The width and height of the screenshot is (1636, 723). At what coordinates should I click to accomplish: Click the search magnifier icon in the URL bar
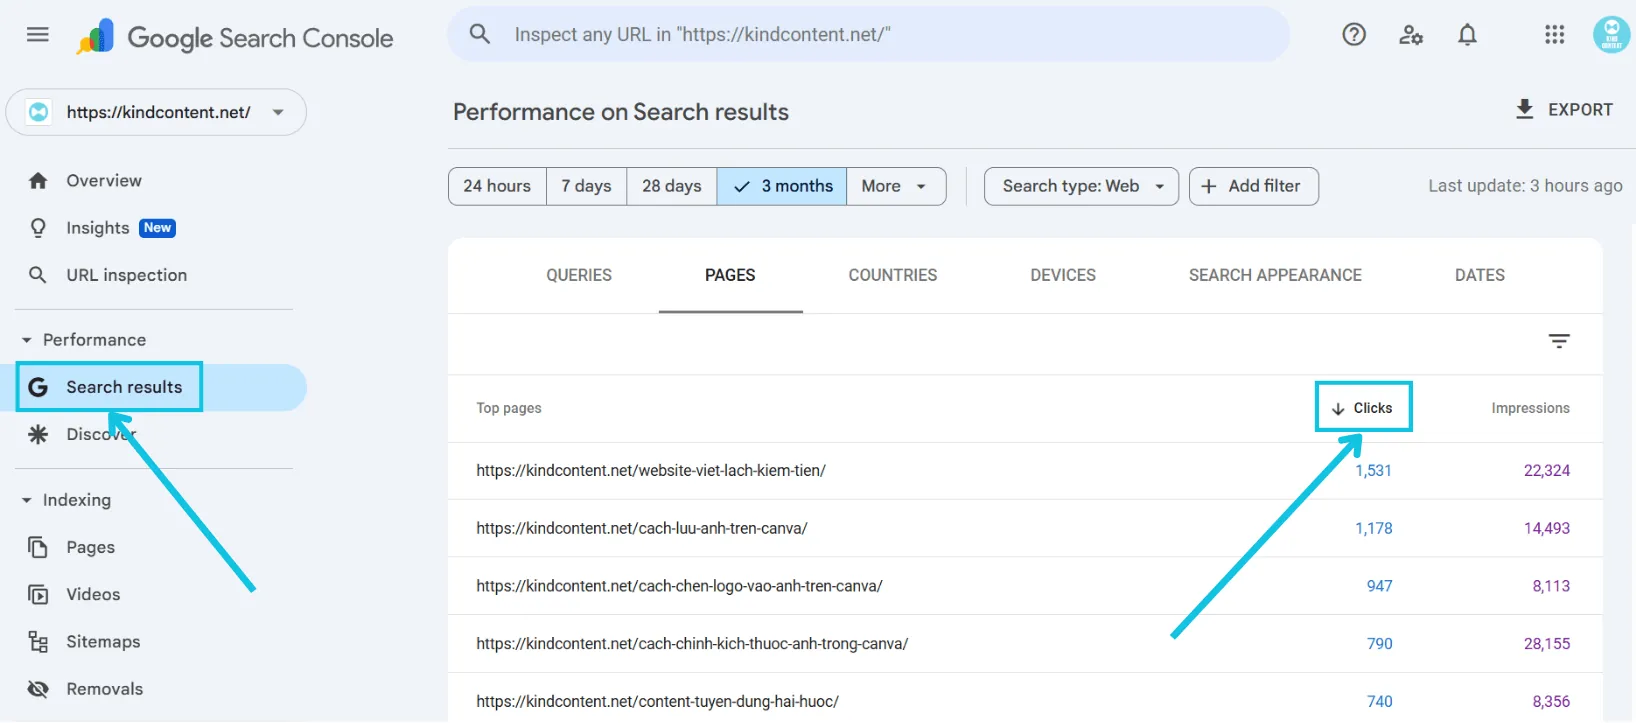click(480, 34)
